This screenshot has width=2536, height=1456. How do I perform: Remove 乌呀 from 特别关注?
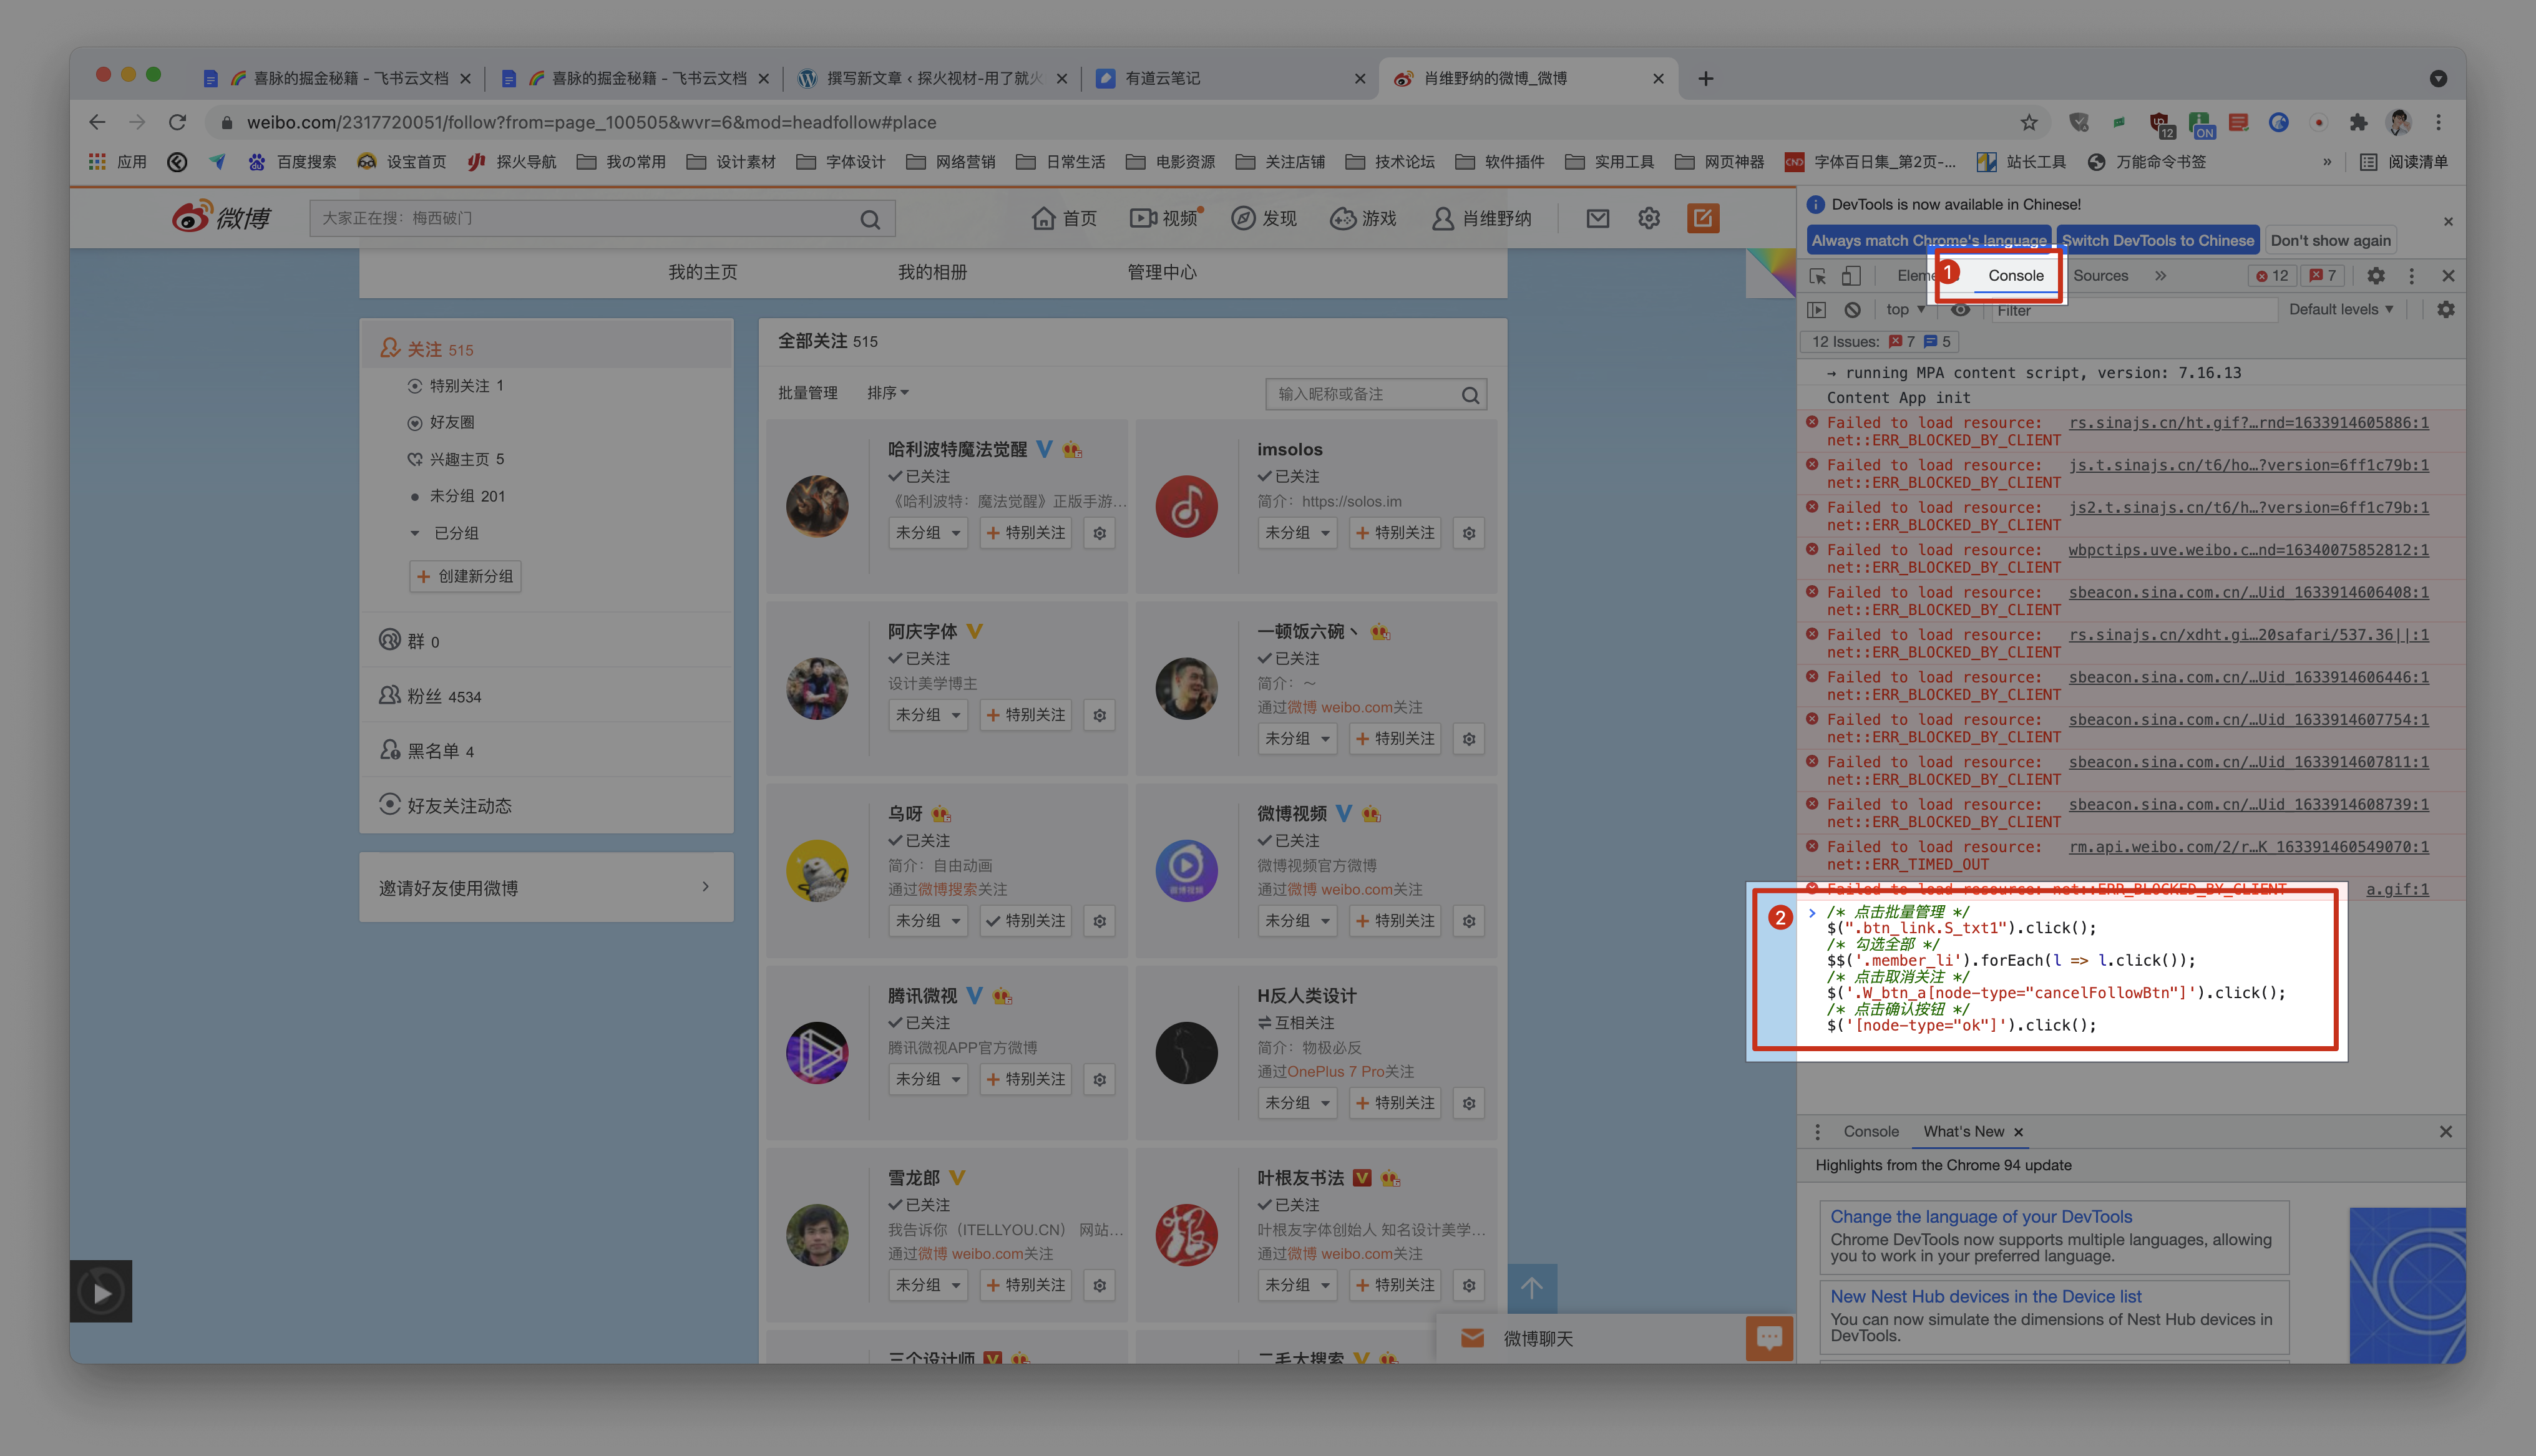click(1026, 921)
